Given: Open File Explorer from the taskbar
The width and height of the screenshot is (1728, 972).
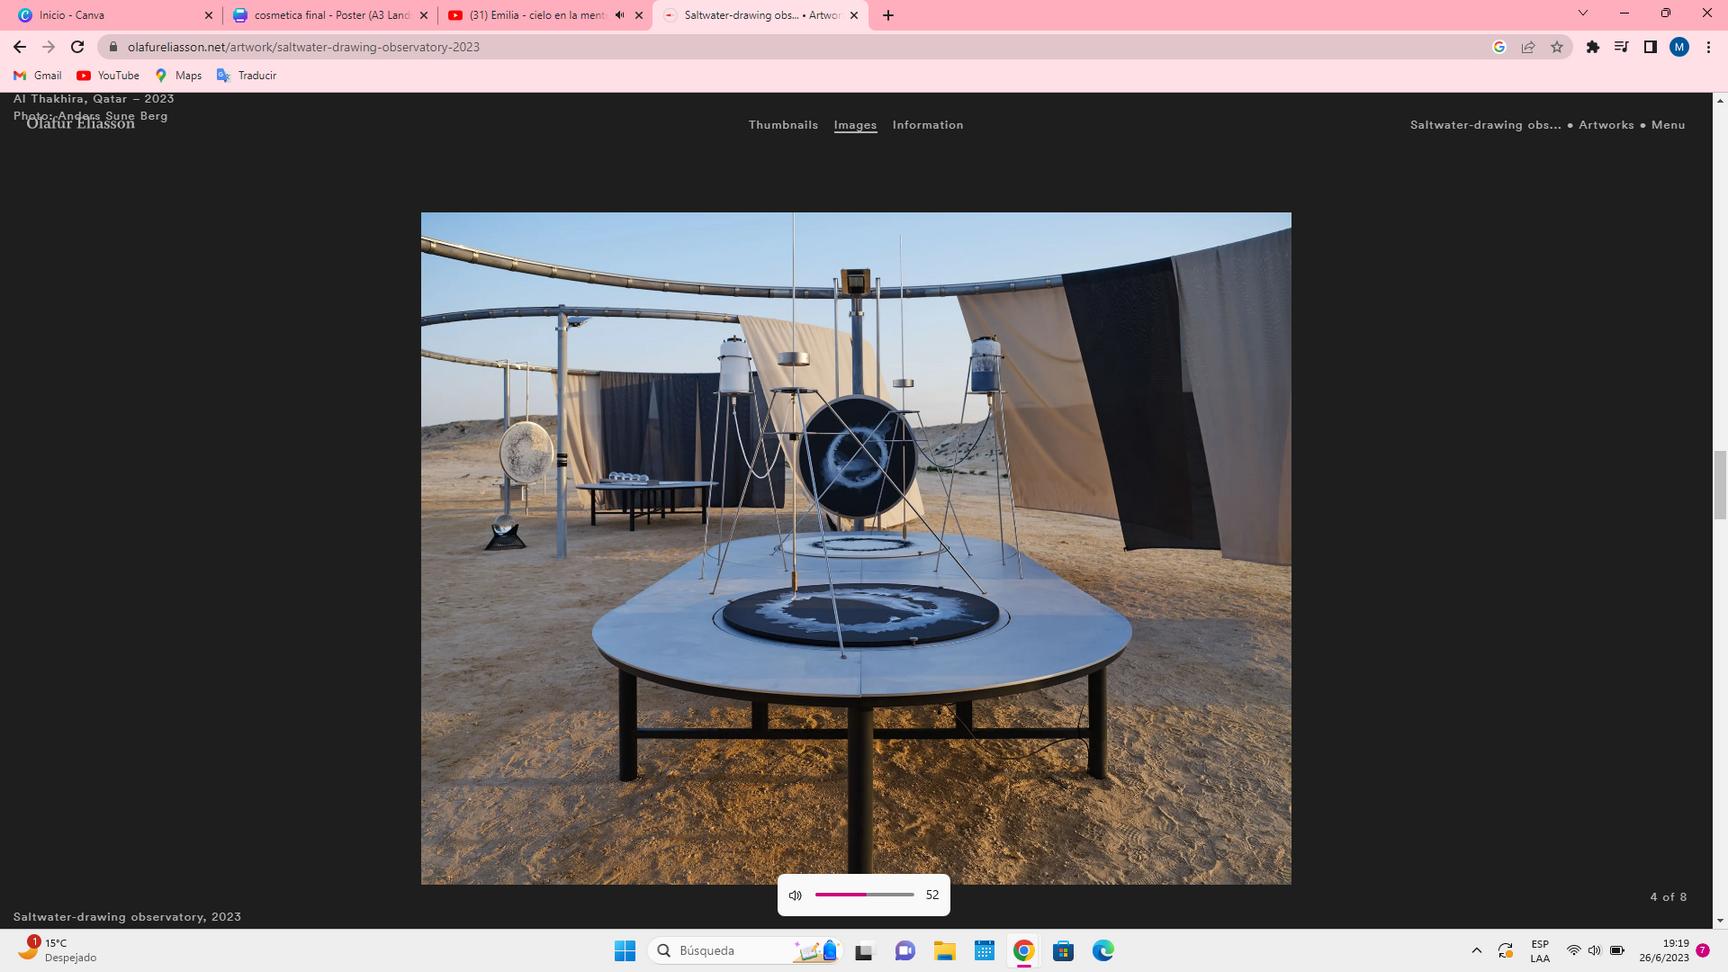Looking at the screenshot, I should point(944,951).
